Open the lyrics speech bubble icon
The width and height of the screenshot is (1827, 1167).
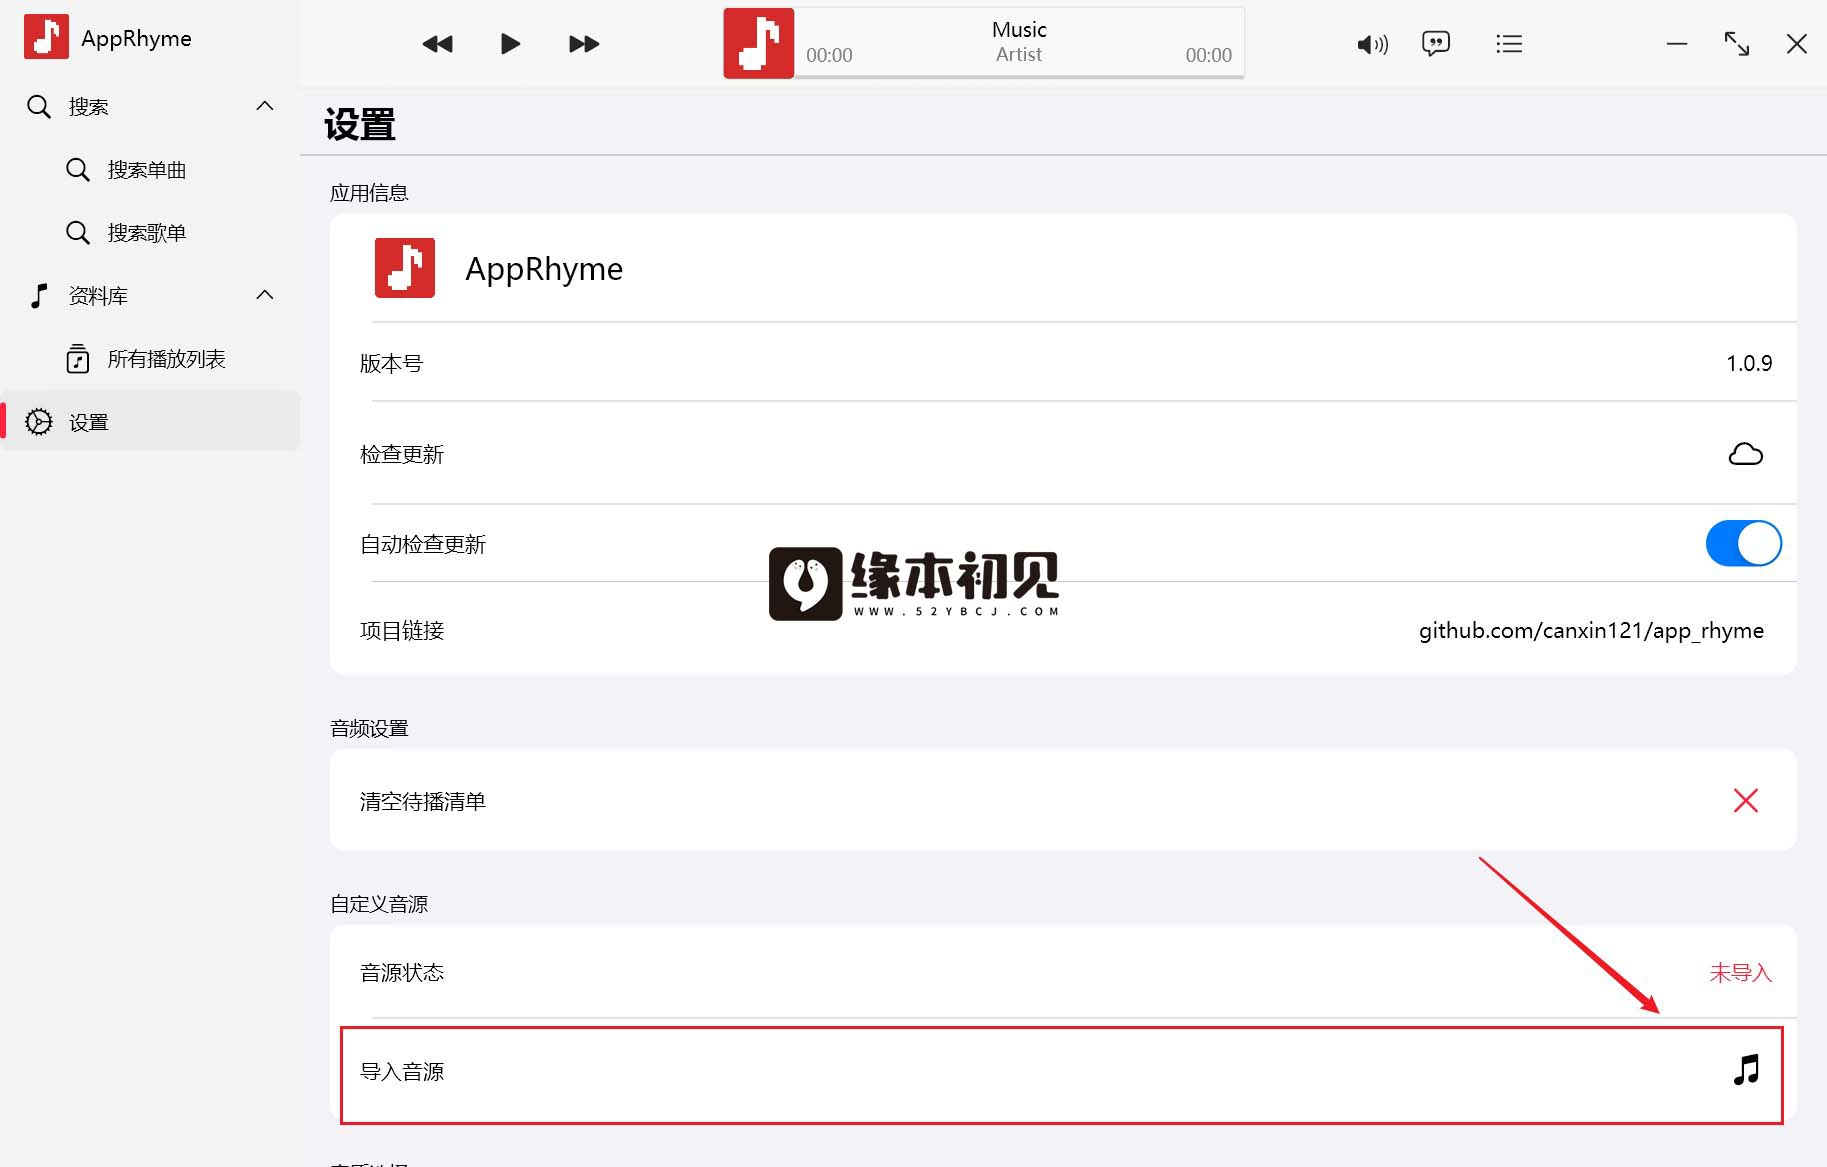tap(1436, 43)
